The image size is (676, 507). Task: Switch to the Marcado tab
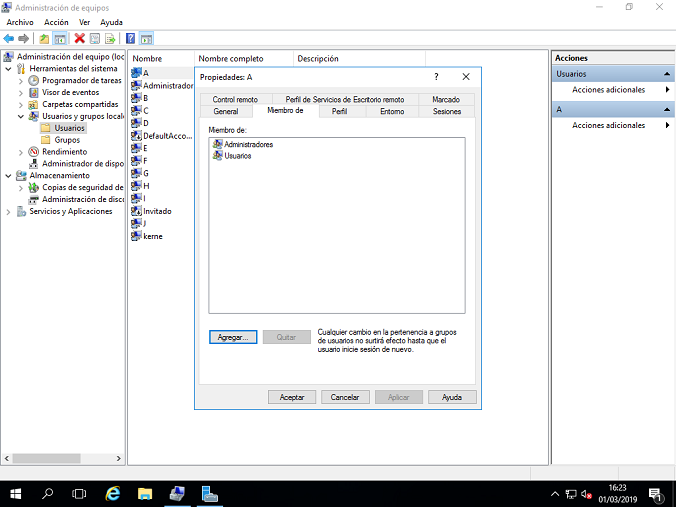point(446,99)
